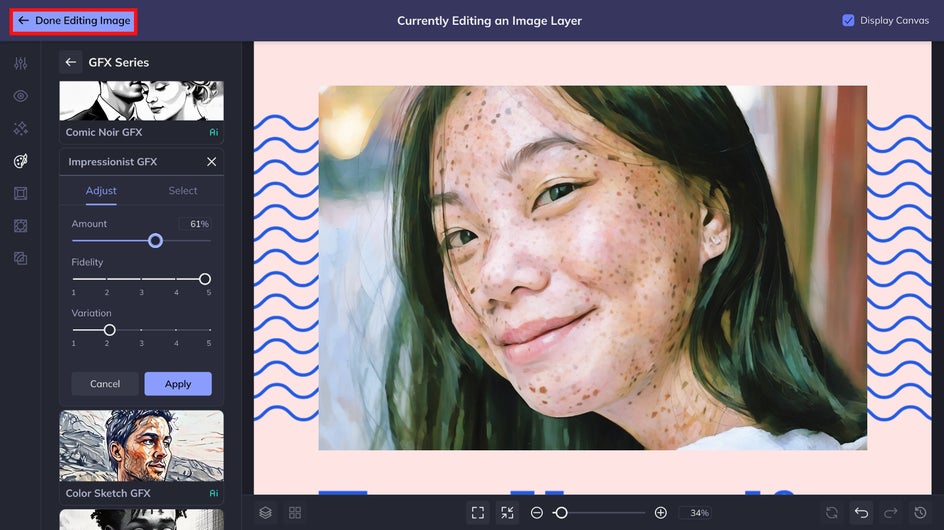Switch to the Adjust tab
The height and width of the screenshot is (530, 944).
(x=101, y=190)
